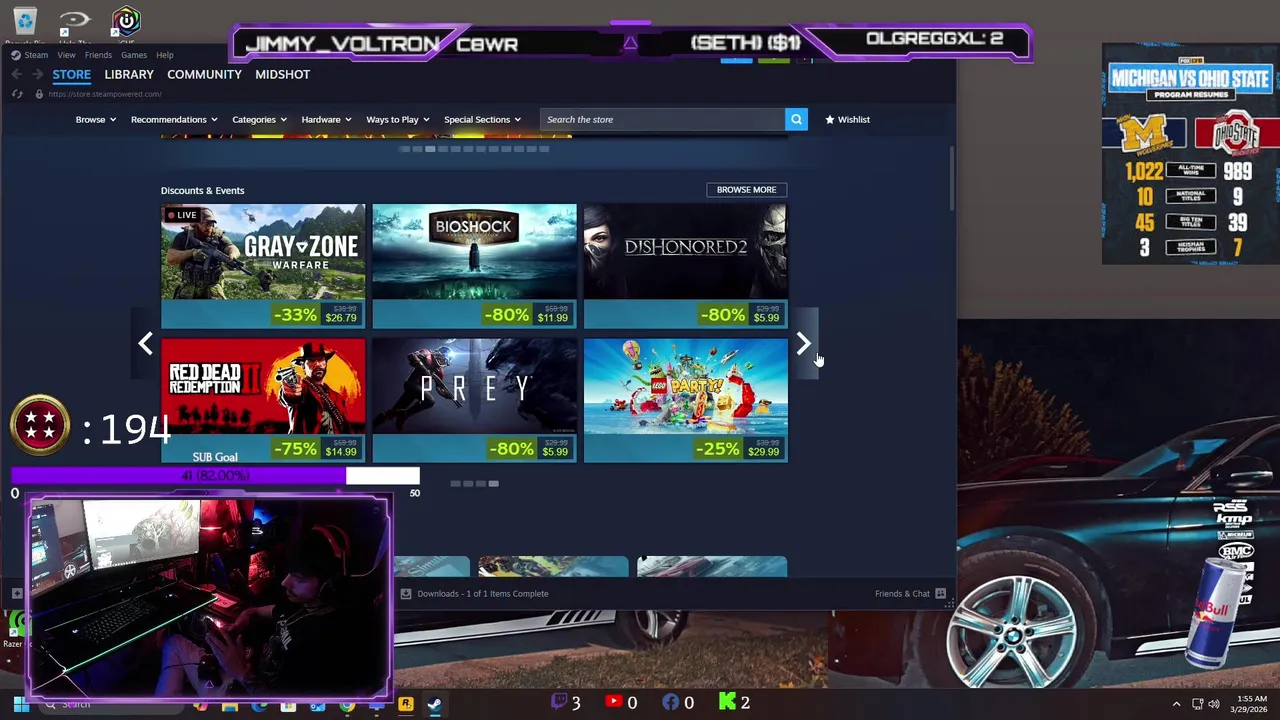Image resolution: width=1280 pixels, height=720 pixels.
Task: Expand the Recommendations dropdown
Action: tap(174, 119)
